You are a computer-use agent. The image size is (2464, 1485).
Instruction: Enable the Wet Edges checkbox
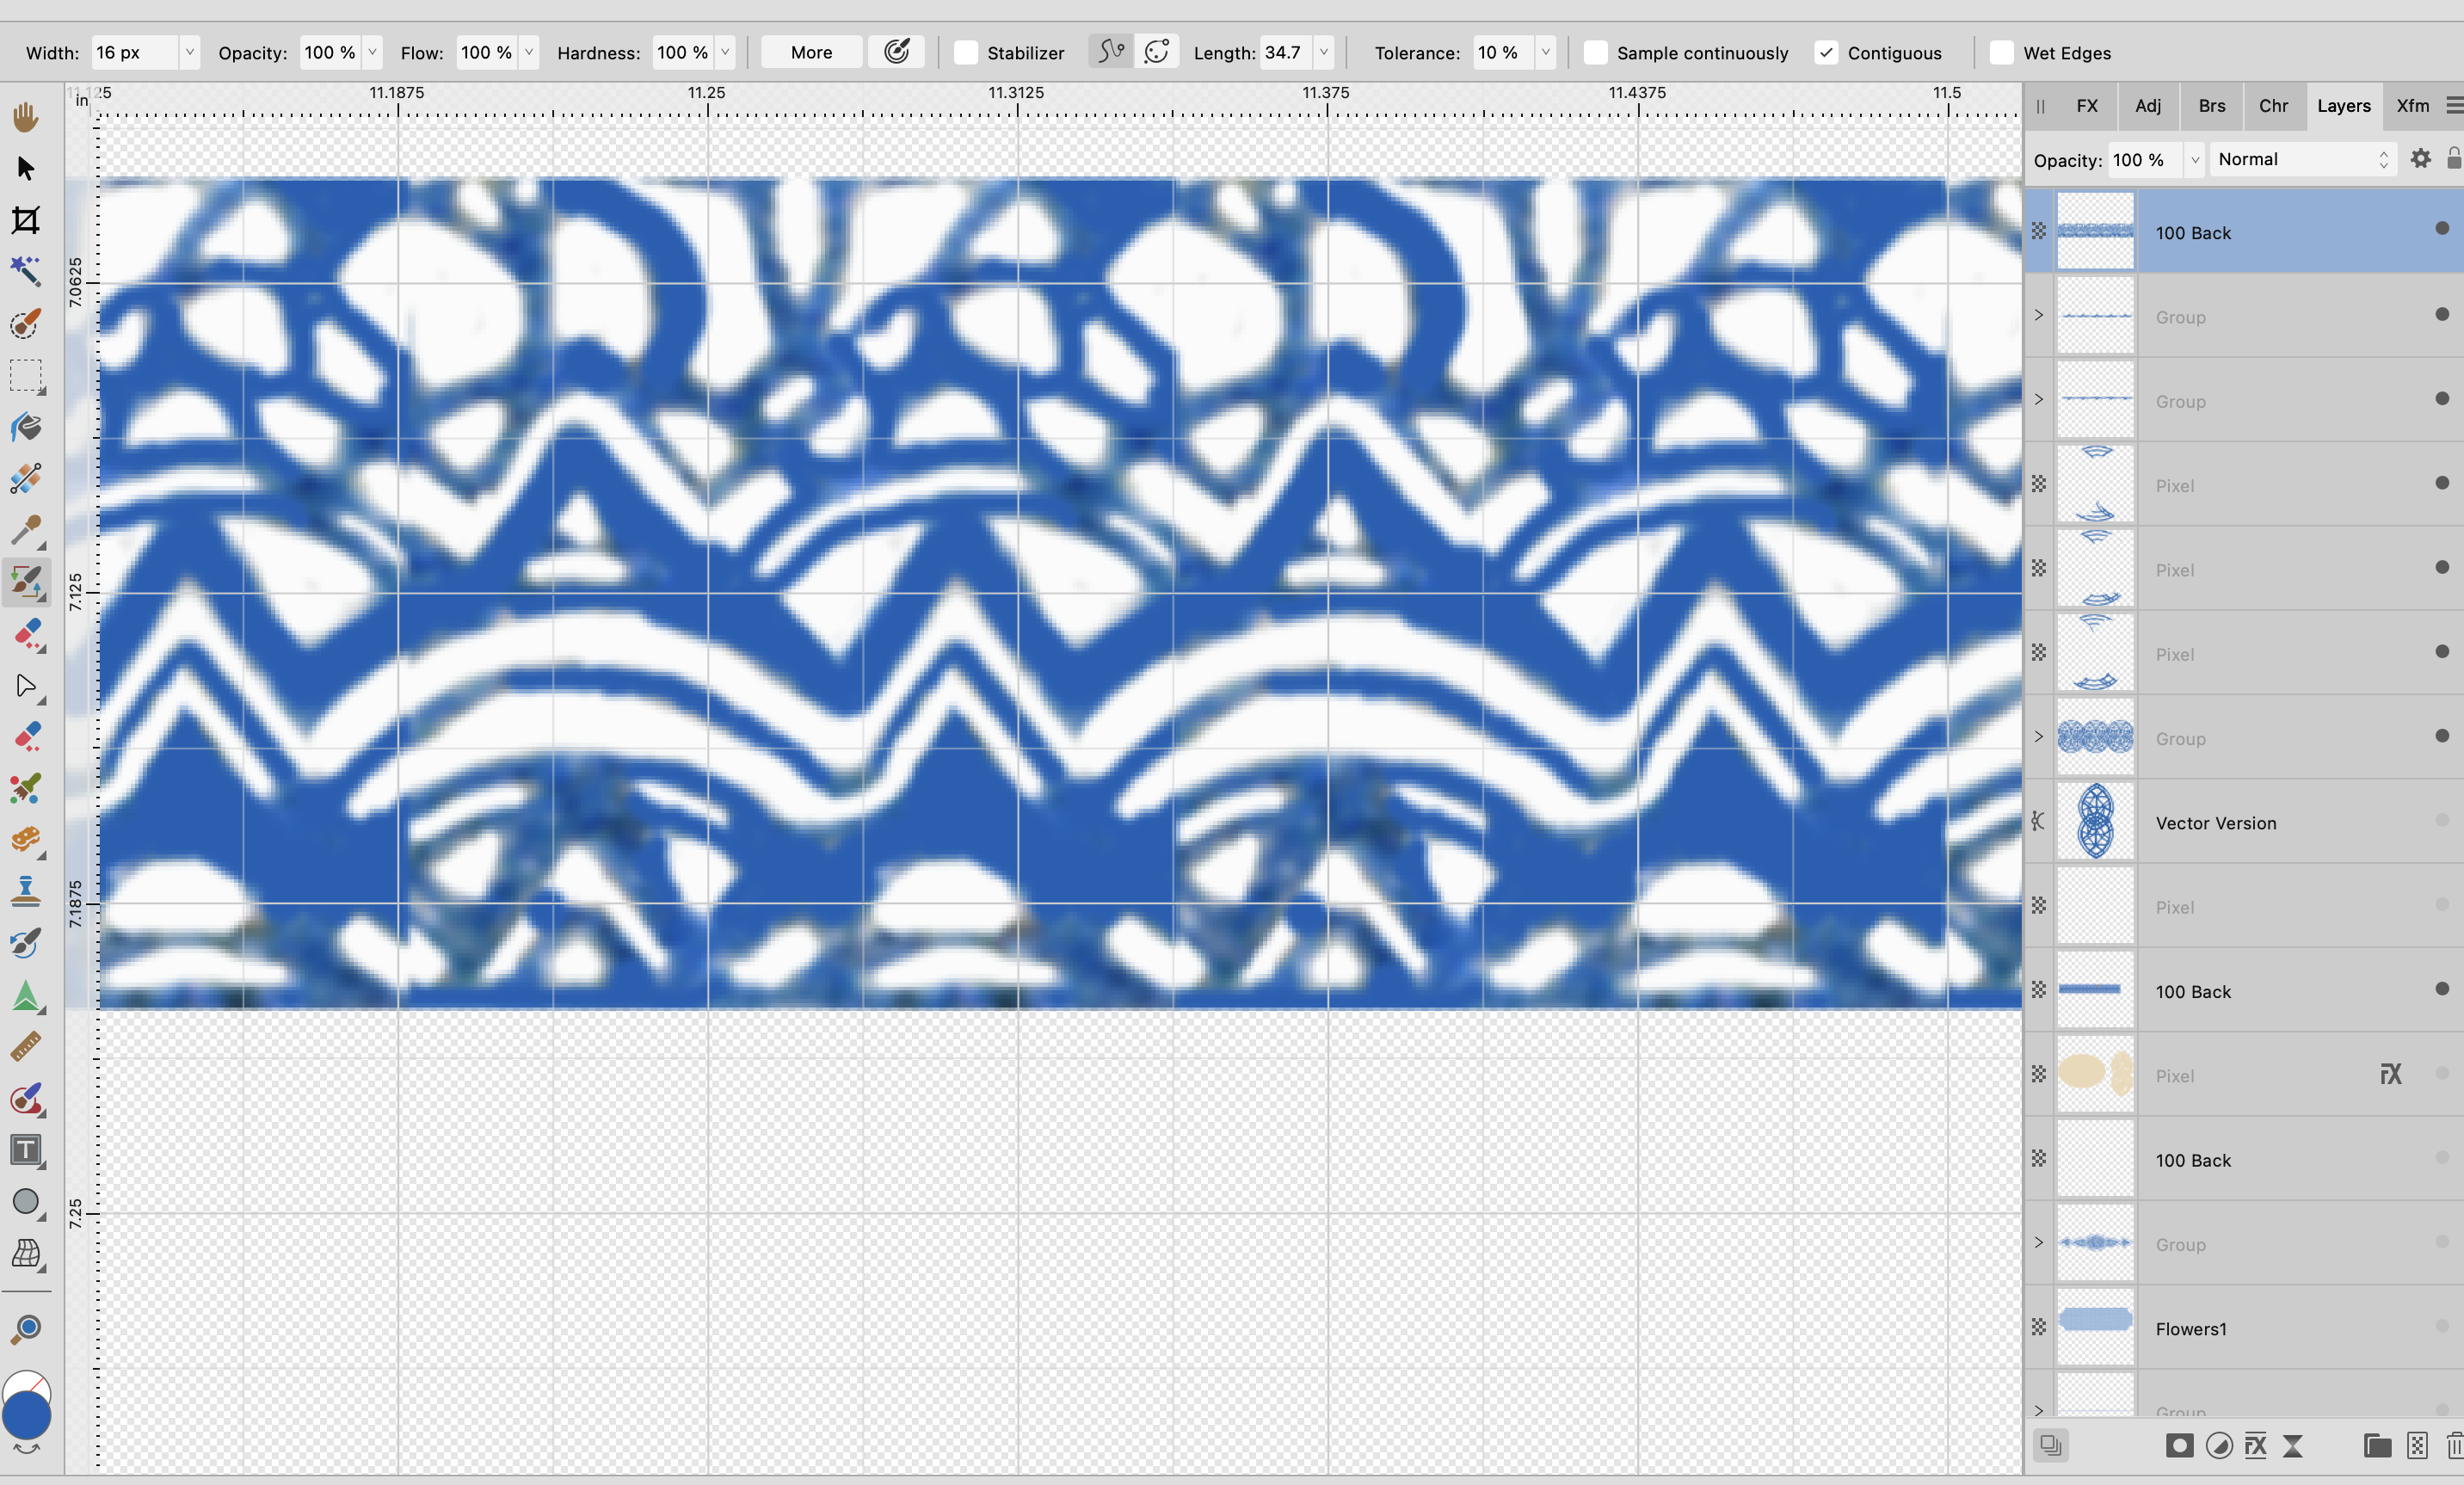pos(2002,53)
